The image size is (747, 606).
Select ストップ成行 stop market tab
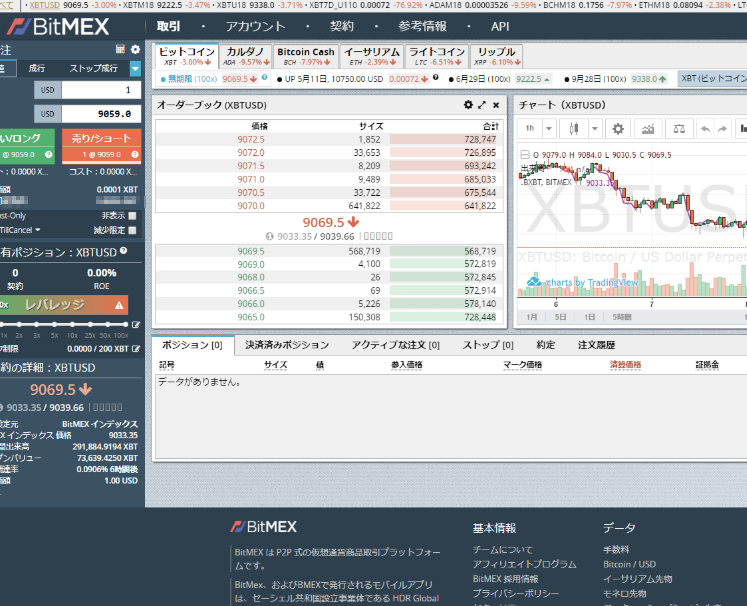(x=93, y=69)
